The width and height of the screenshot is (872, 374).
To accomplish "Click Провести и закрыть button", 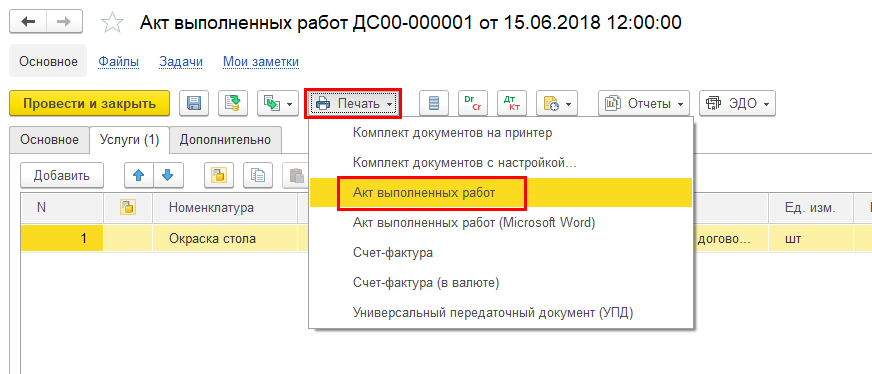I will pyautogui.click(x=89, y=103).
